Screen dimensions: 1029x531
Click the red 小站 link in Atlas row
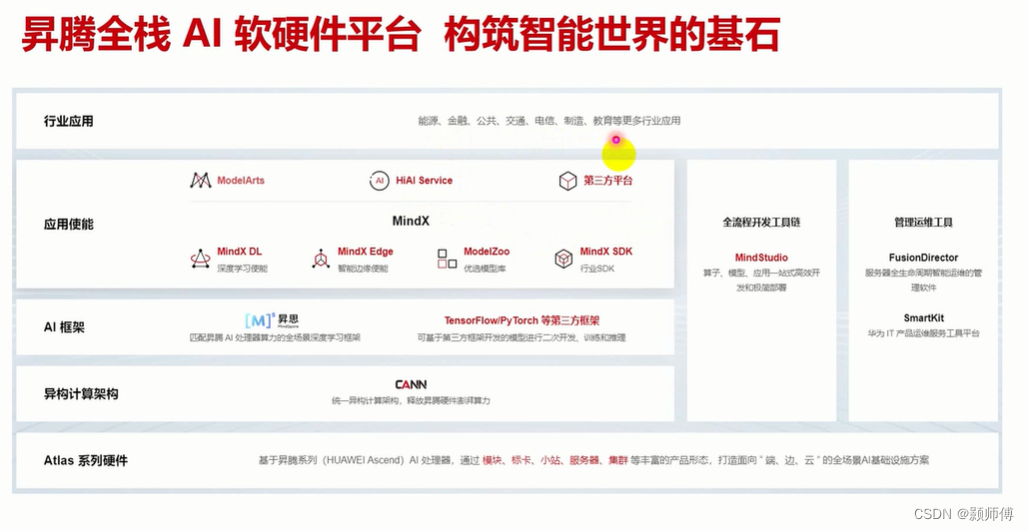[551, 460]
